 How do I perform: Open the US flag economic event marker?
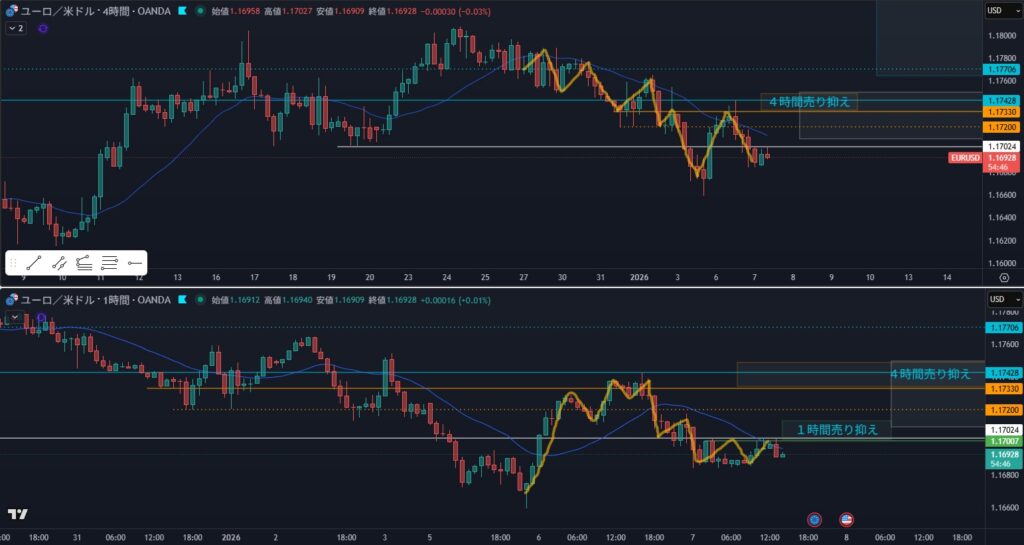[x=846, y=519]
